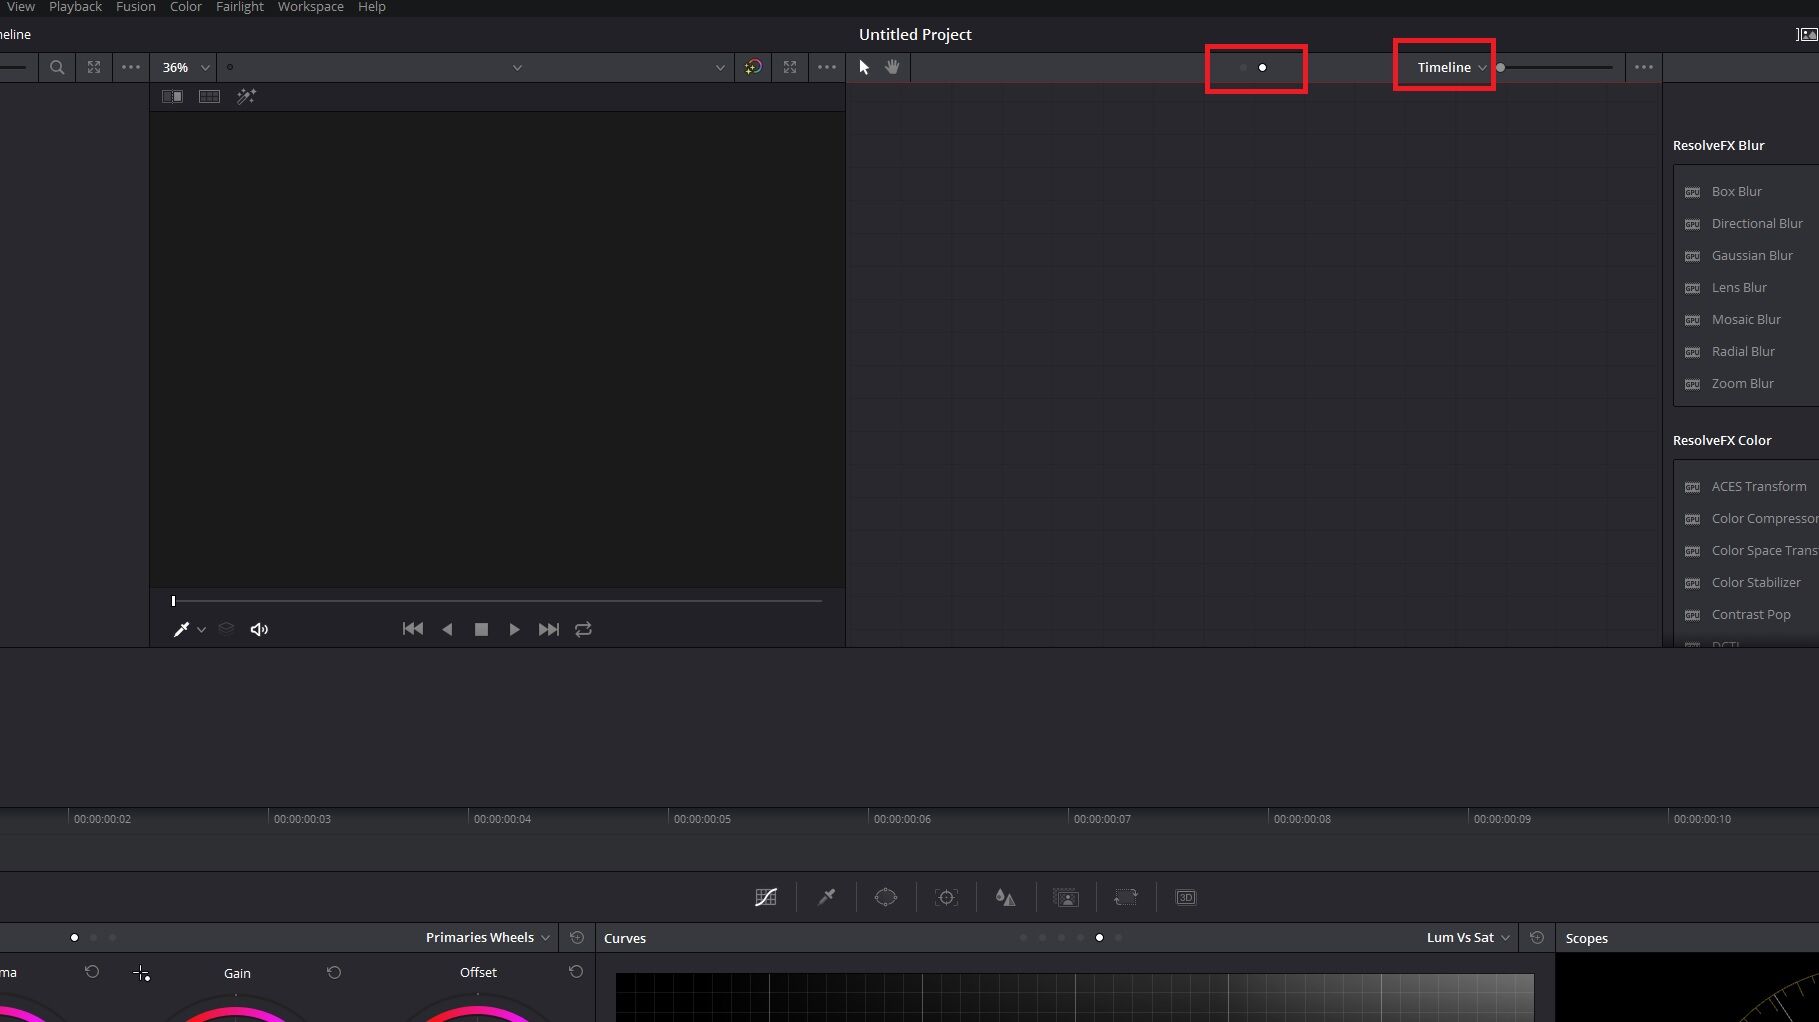This screenshot has width=1819, height=1022.
Task: Toggle the split screen view
Action: [209, 96]
